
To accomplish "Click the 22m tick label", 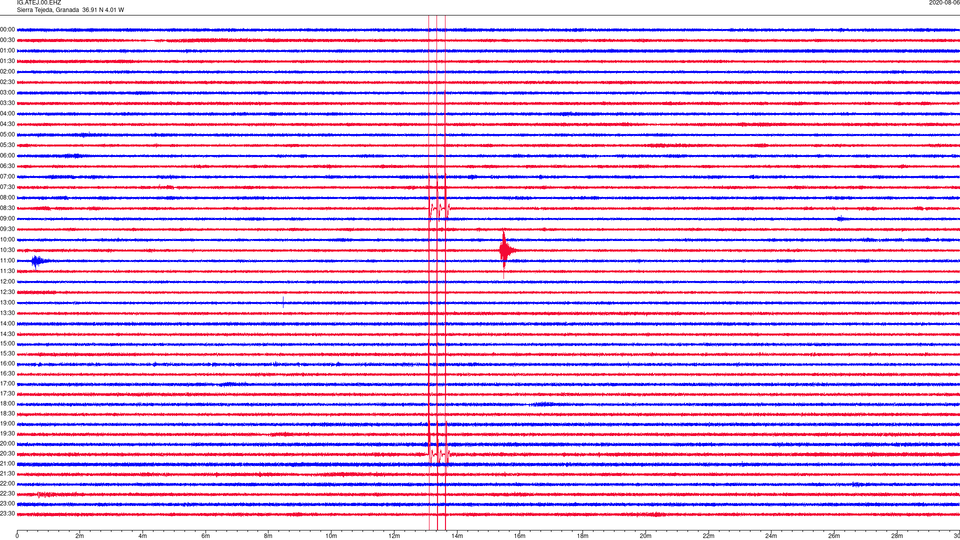I will (x=708, y=536).
